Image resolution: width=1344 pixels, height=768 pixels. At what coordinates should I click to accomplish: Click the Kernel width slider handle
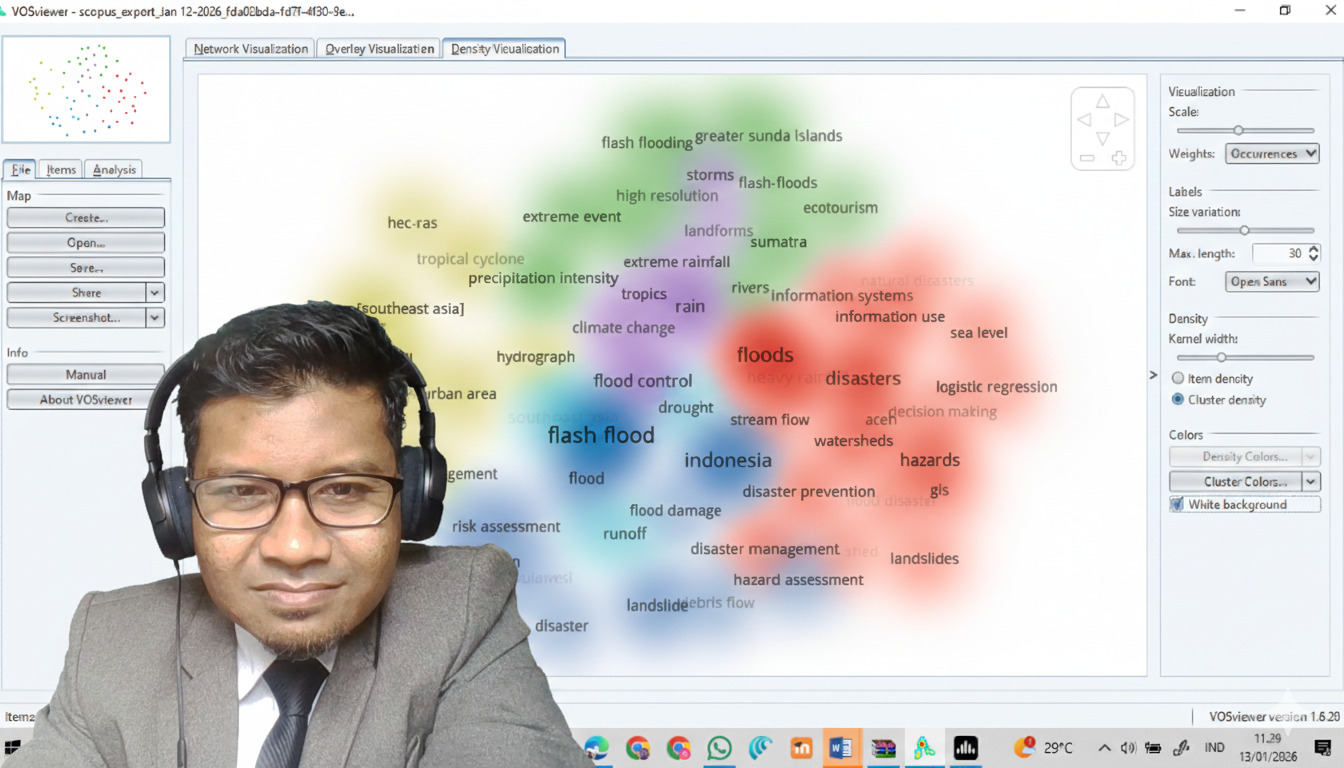(x=1221, y=357)
